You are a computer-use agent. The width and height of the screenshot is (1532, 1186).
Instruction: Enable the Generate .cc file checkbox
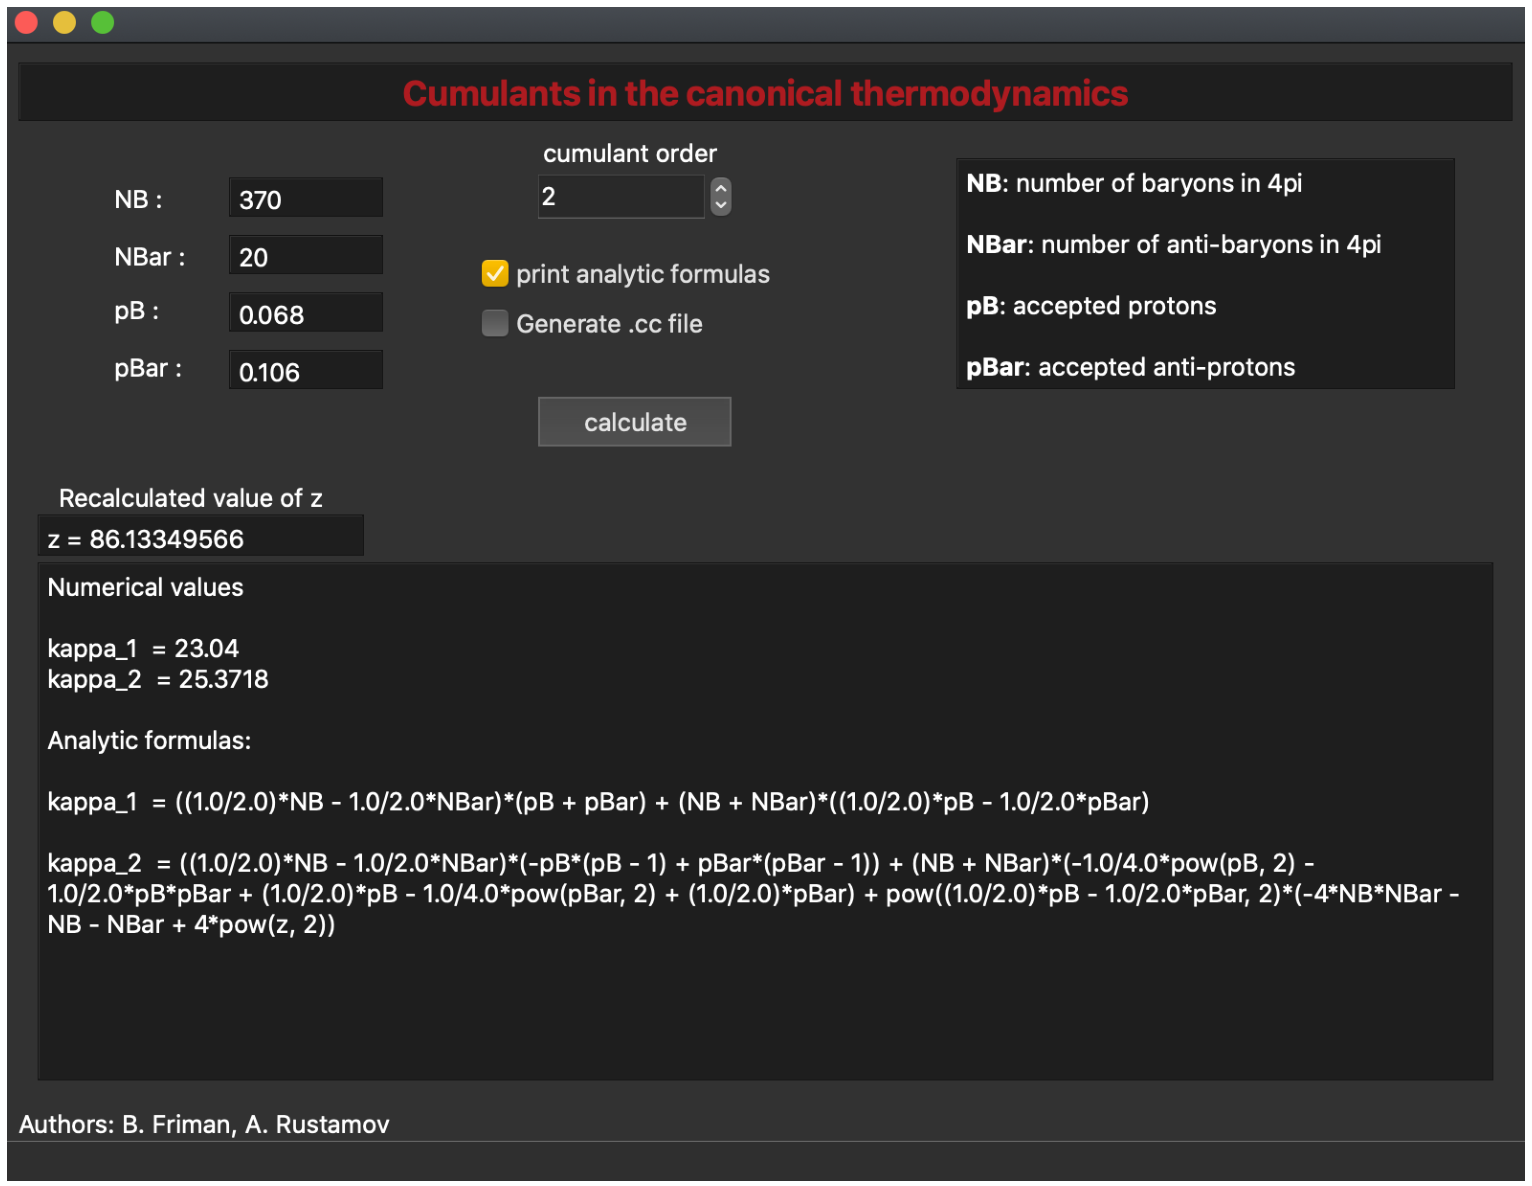click(495, 323)
